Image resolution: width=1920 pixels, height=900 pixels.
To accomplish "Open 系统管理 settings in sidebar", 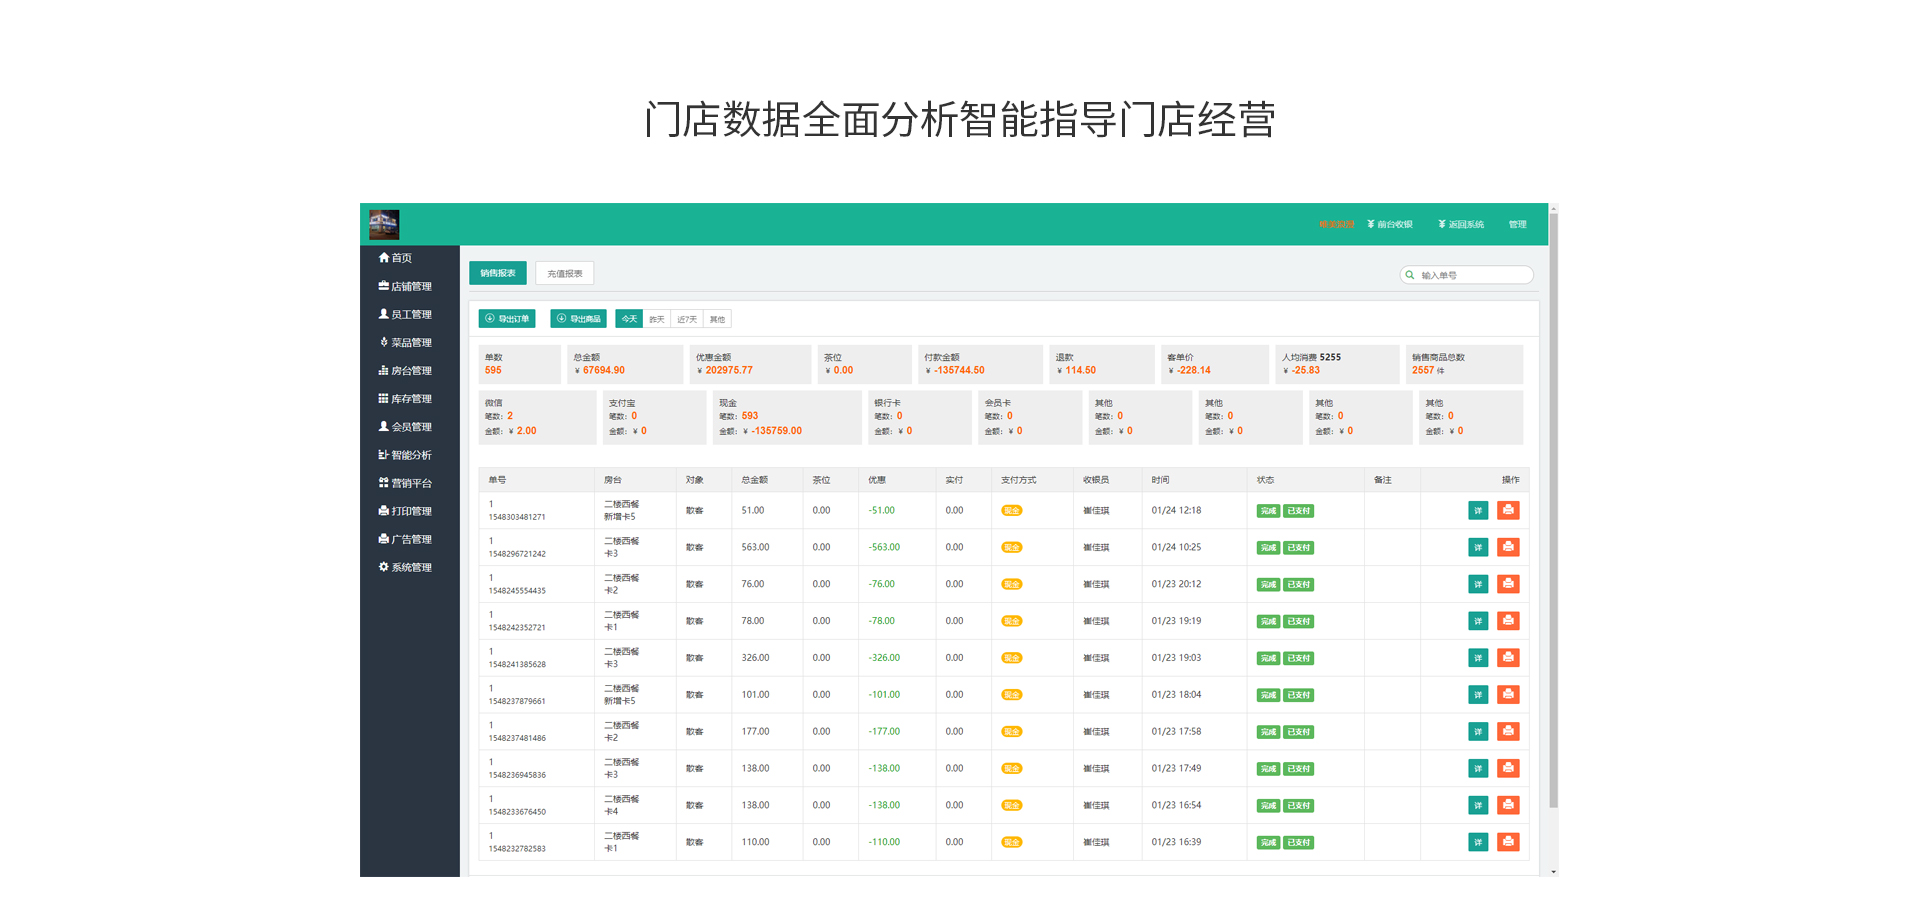I will 405,567.
